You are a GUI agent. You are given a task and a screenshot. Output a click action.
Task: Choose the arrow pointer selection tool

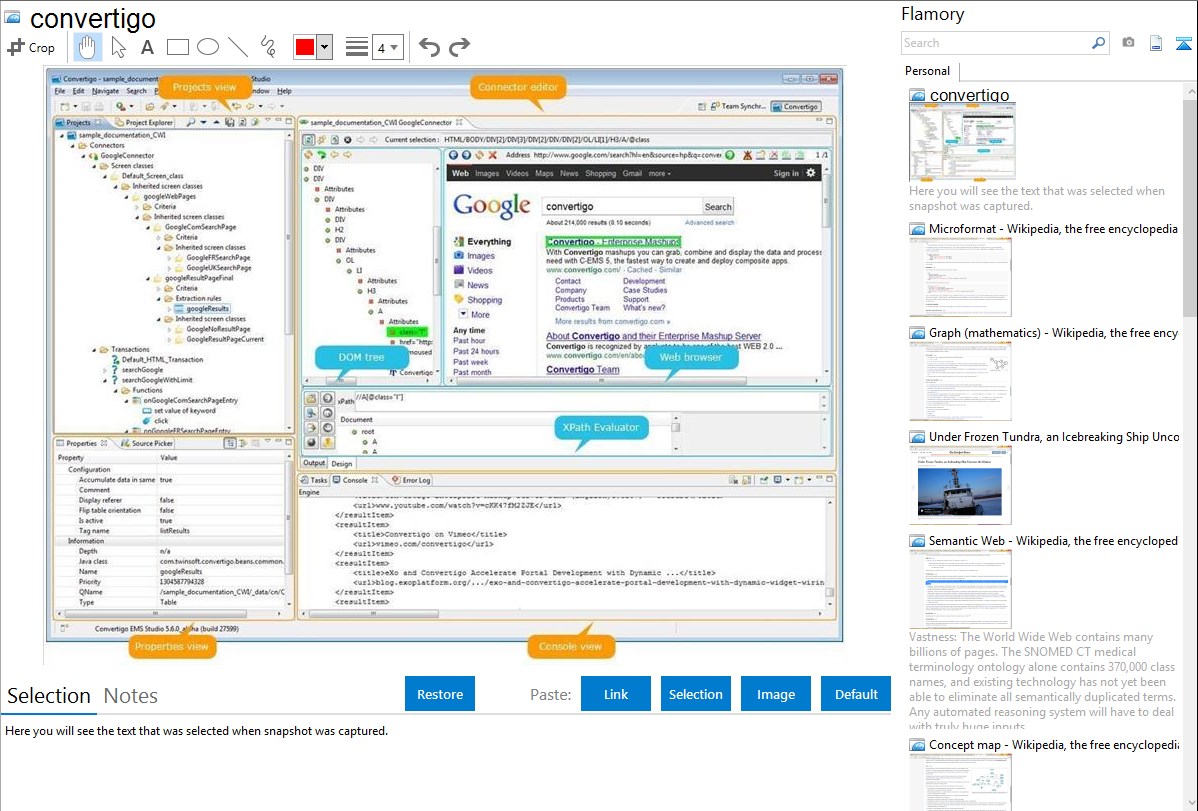(x=118, y=47)
